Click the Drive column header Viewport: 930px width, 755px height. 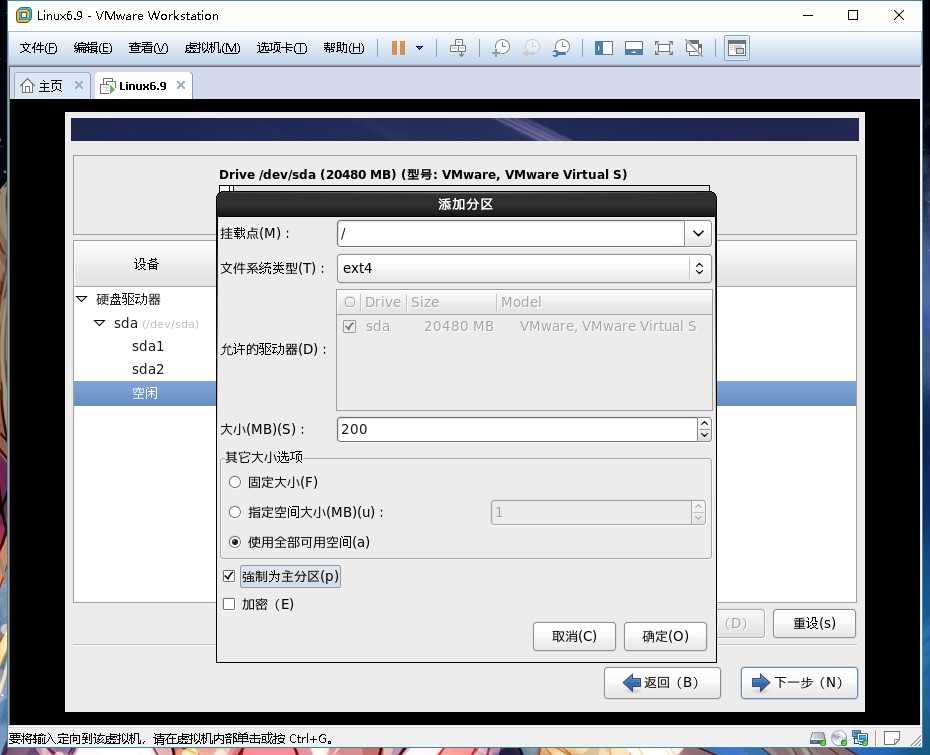click(383, 302)
